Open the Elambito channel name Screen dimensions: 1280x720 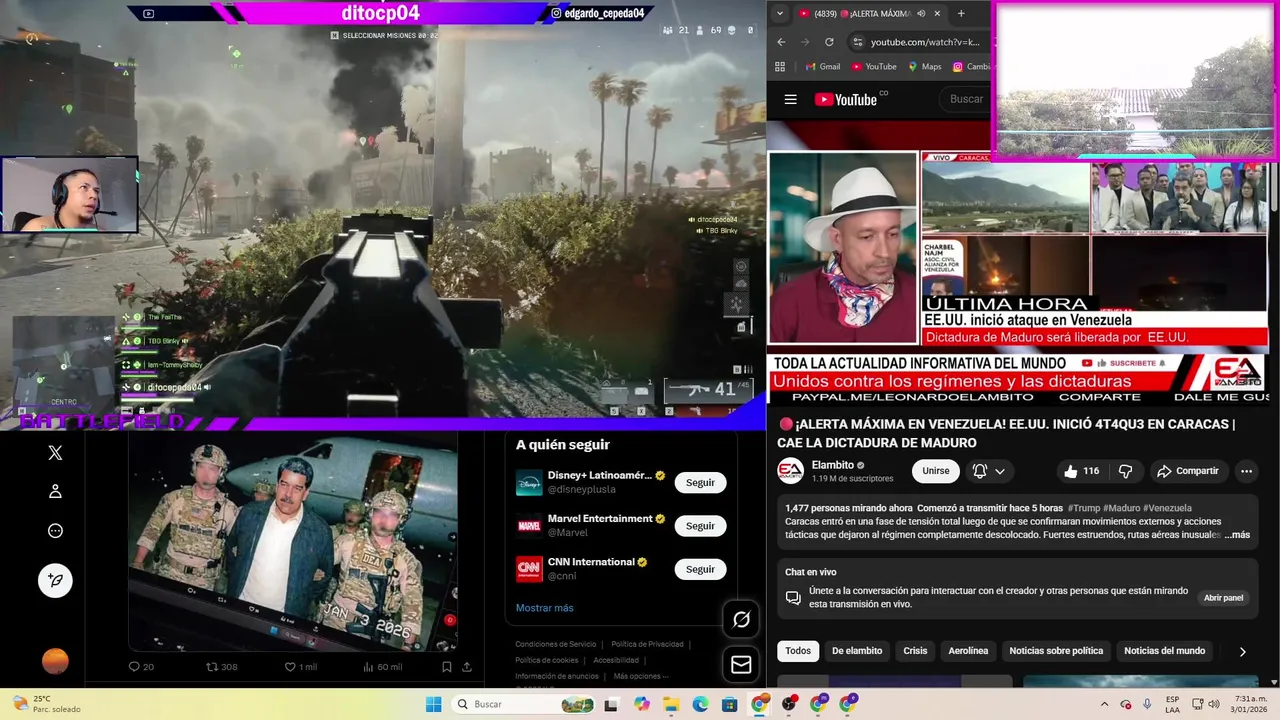(833, 465)
